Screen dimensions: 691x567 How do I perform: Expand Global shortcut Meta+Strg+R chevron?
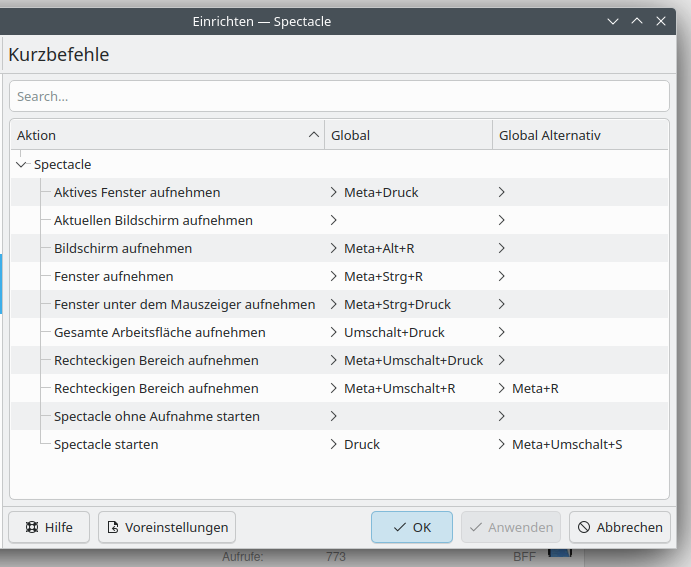click(x=334, y=276)
